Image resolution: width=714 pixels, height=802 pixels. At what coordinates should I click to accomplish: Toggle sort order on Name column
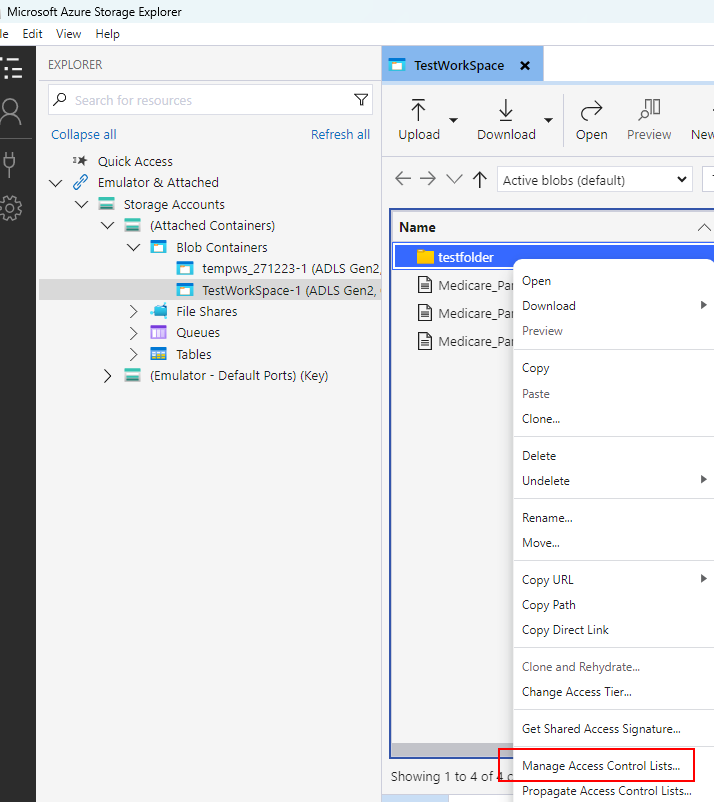(x=704, y=228)
